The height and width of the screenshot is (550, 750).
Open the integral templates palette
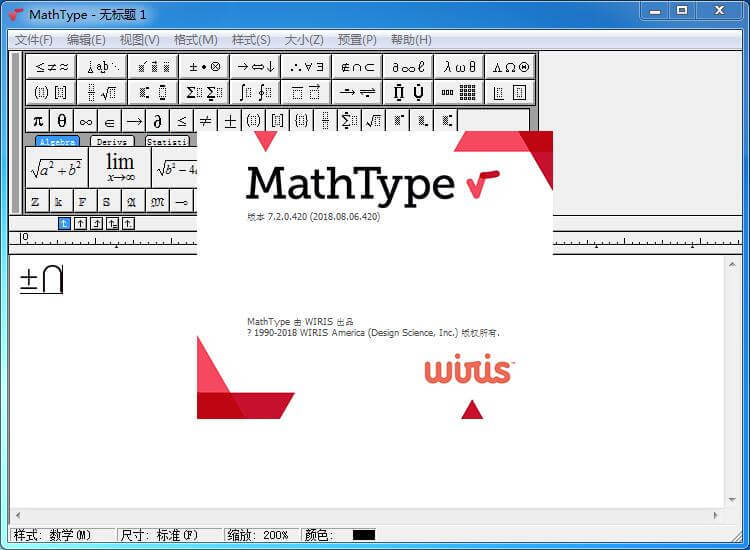click(255, 93)
